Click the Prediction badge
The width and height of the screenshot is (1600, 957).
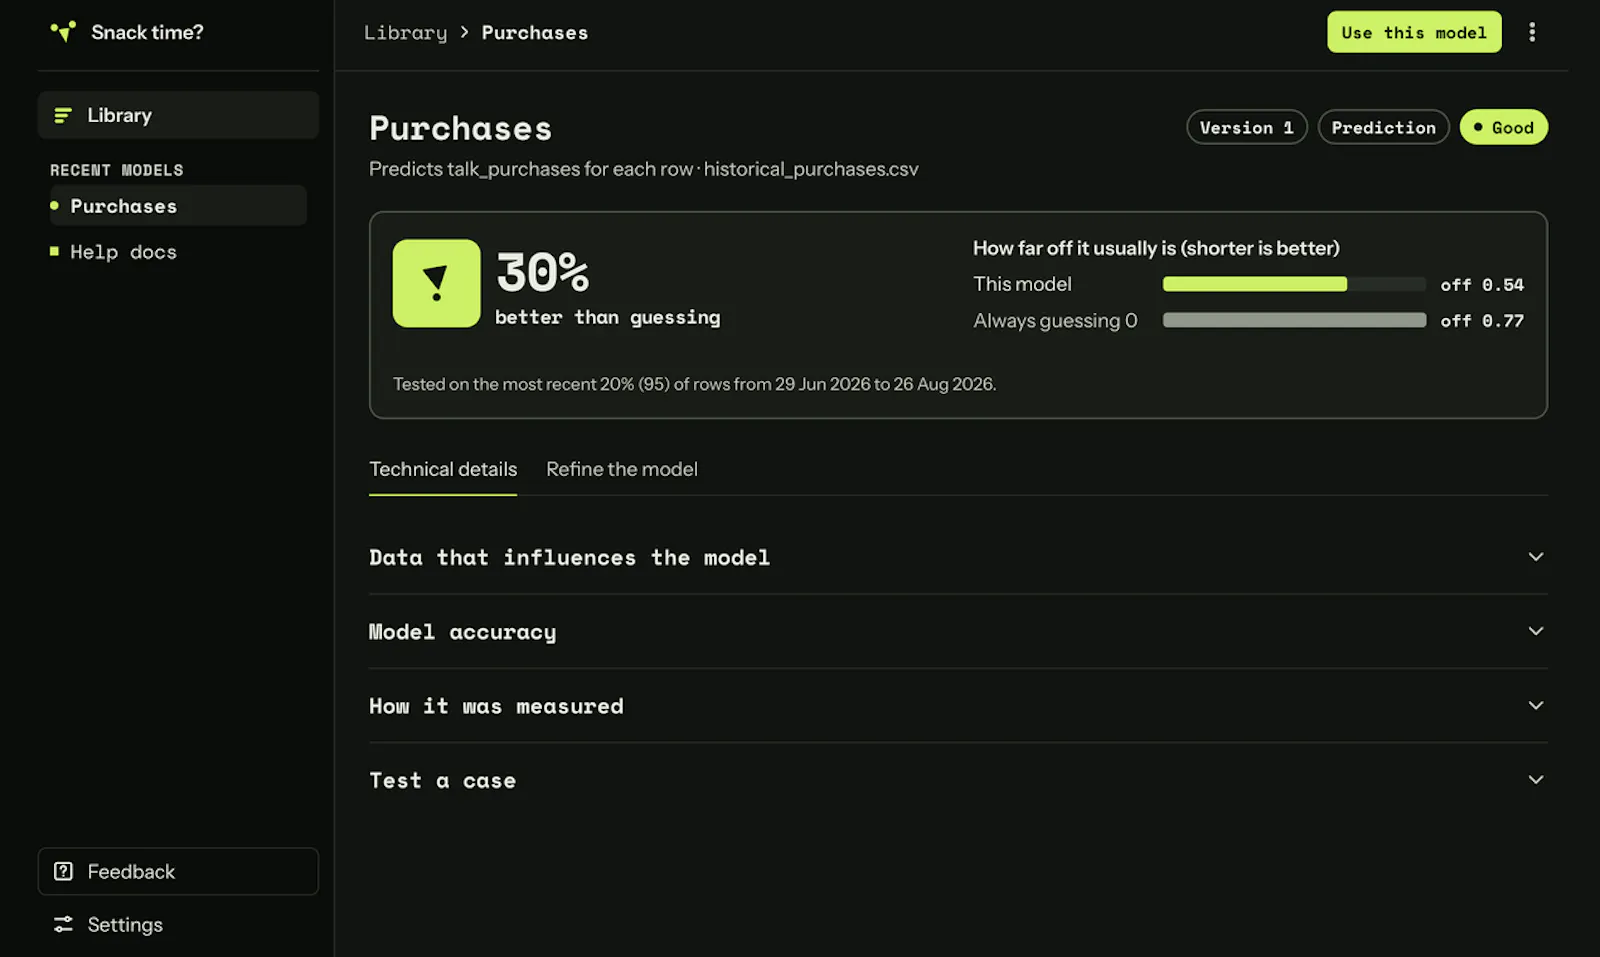(1383, 127)
